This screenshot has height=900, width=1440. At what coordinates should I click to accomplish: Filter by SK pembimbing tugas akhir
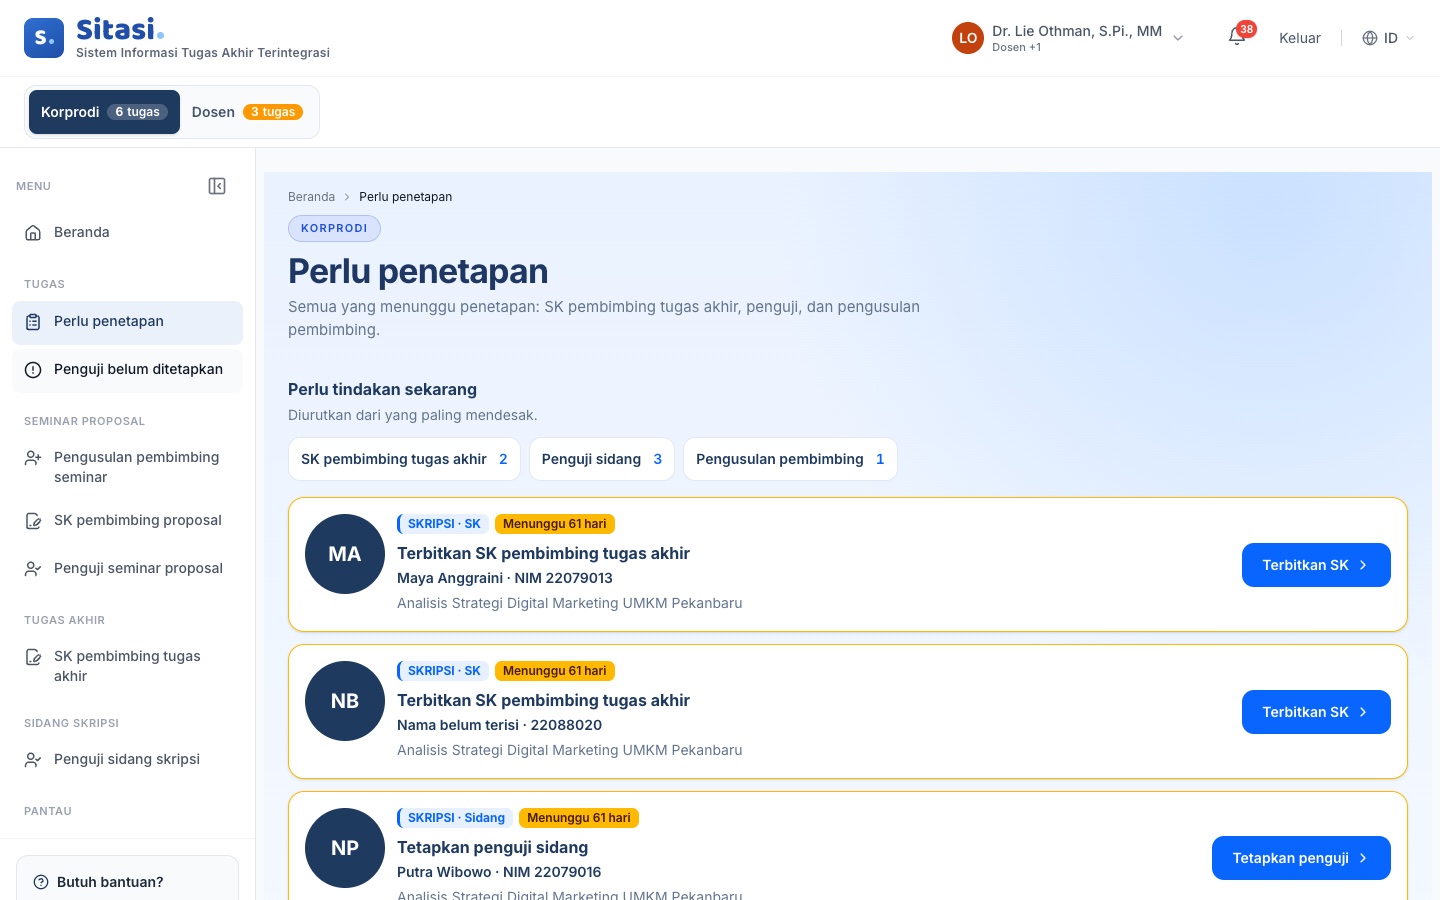404,459
